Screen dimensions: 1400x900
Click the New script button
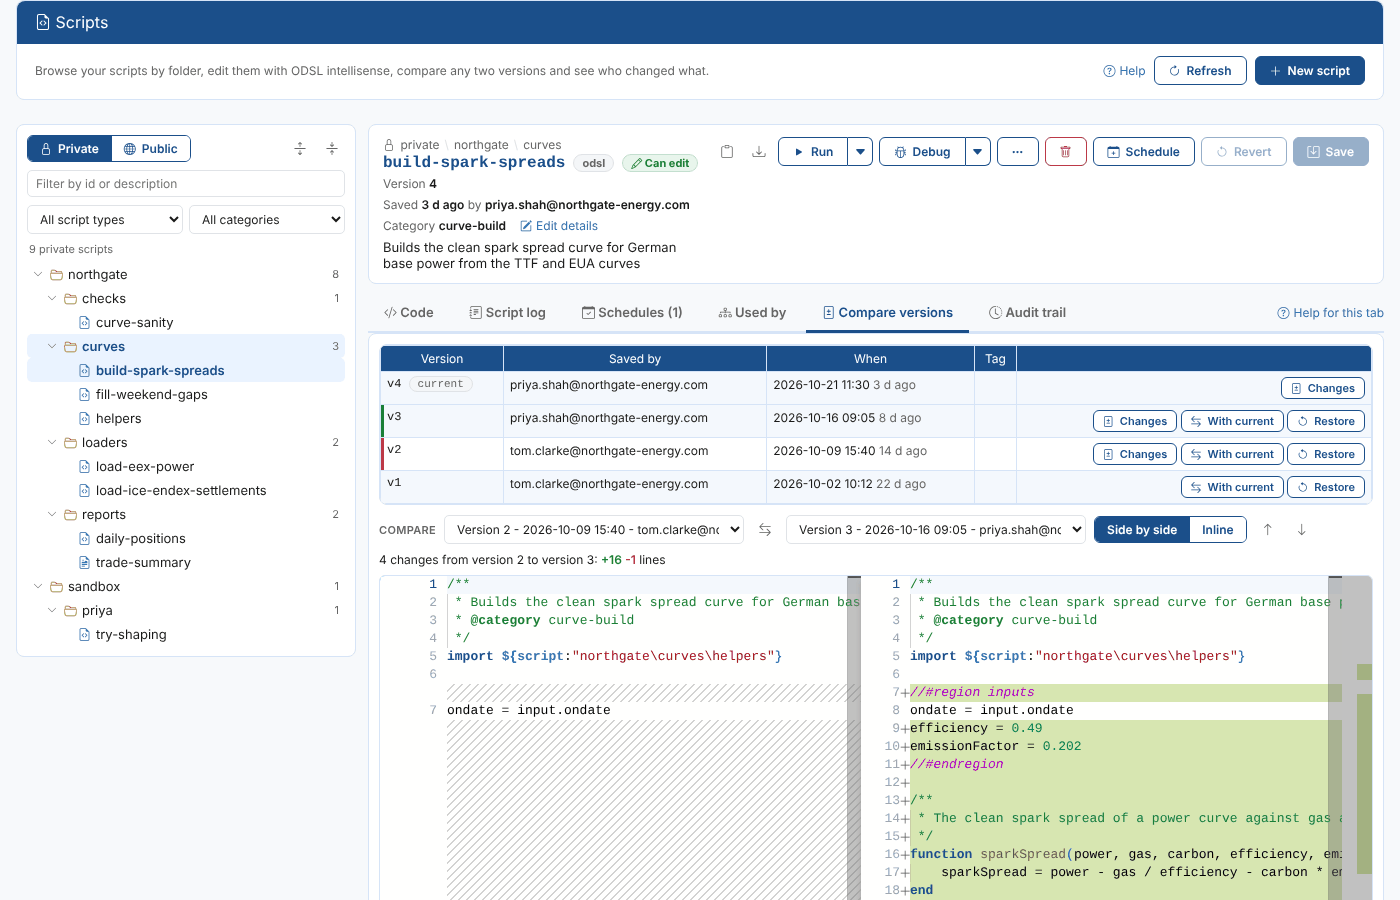point(1310,71)
